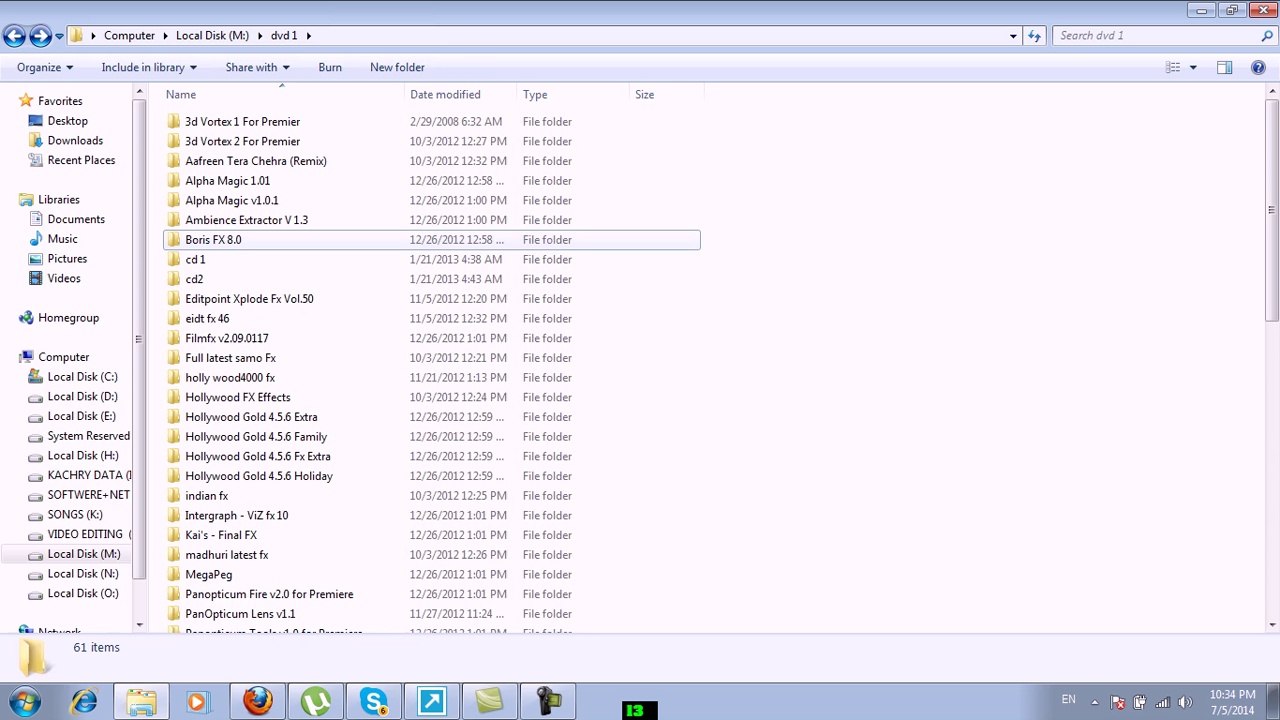Open the Organize menu

click(x=45, y=68)
